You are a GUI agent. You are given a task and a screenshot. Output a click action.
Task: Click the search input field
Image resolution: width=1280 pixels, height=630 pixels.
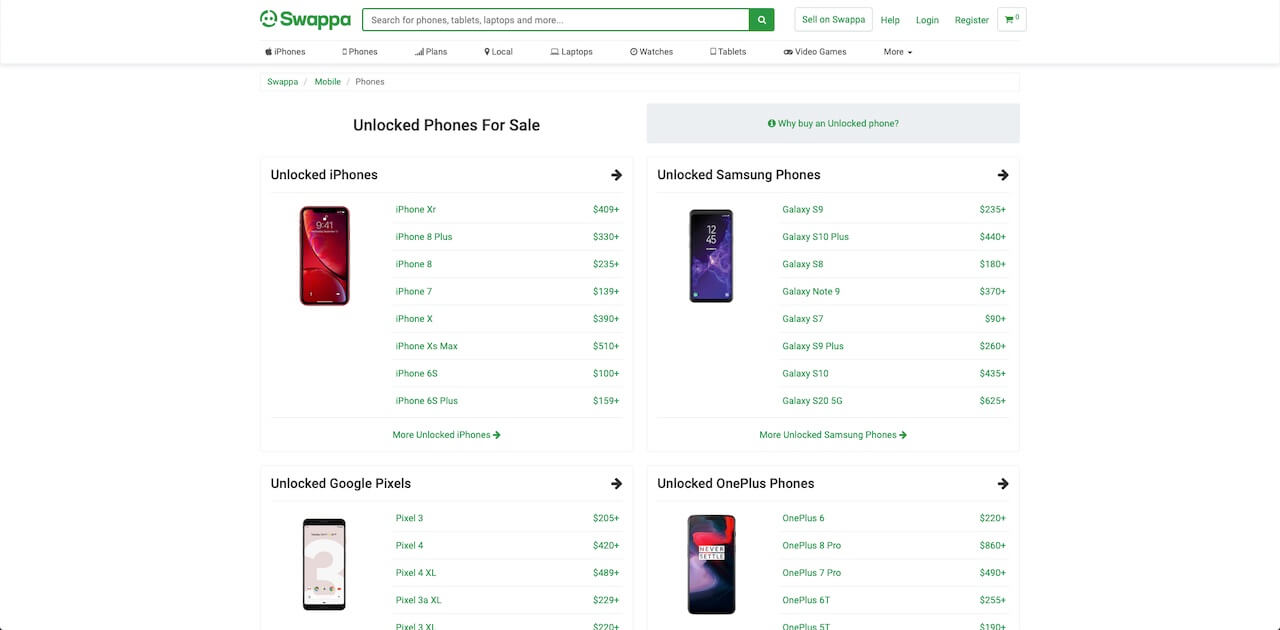(x=550, y=19)
